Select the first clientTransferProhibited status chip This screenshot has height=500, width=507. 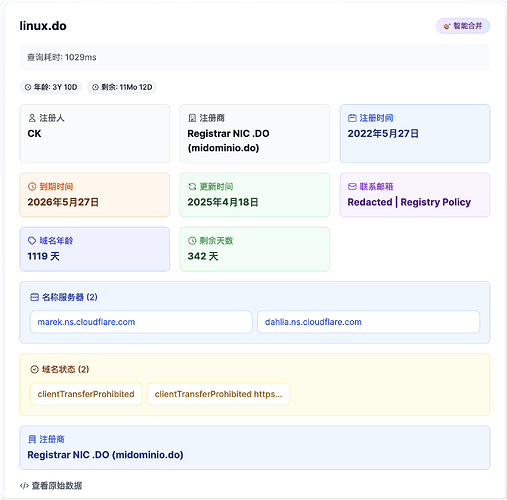[x=86, y=394]
